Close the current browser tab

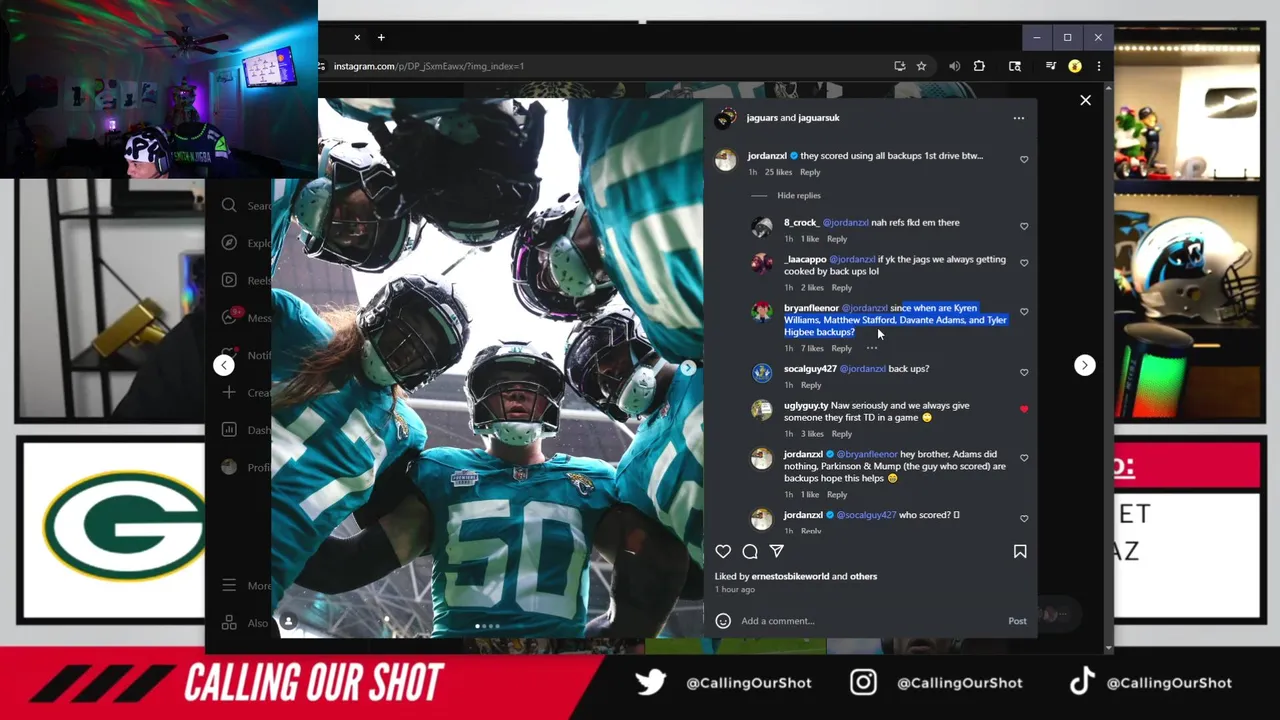(x=357, y=37)
